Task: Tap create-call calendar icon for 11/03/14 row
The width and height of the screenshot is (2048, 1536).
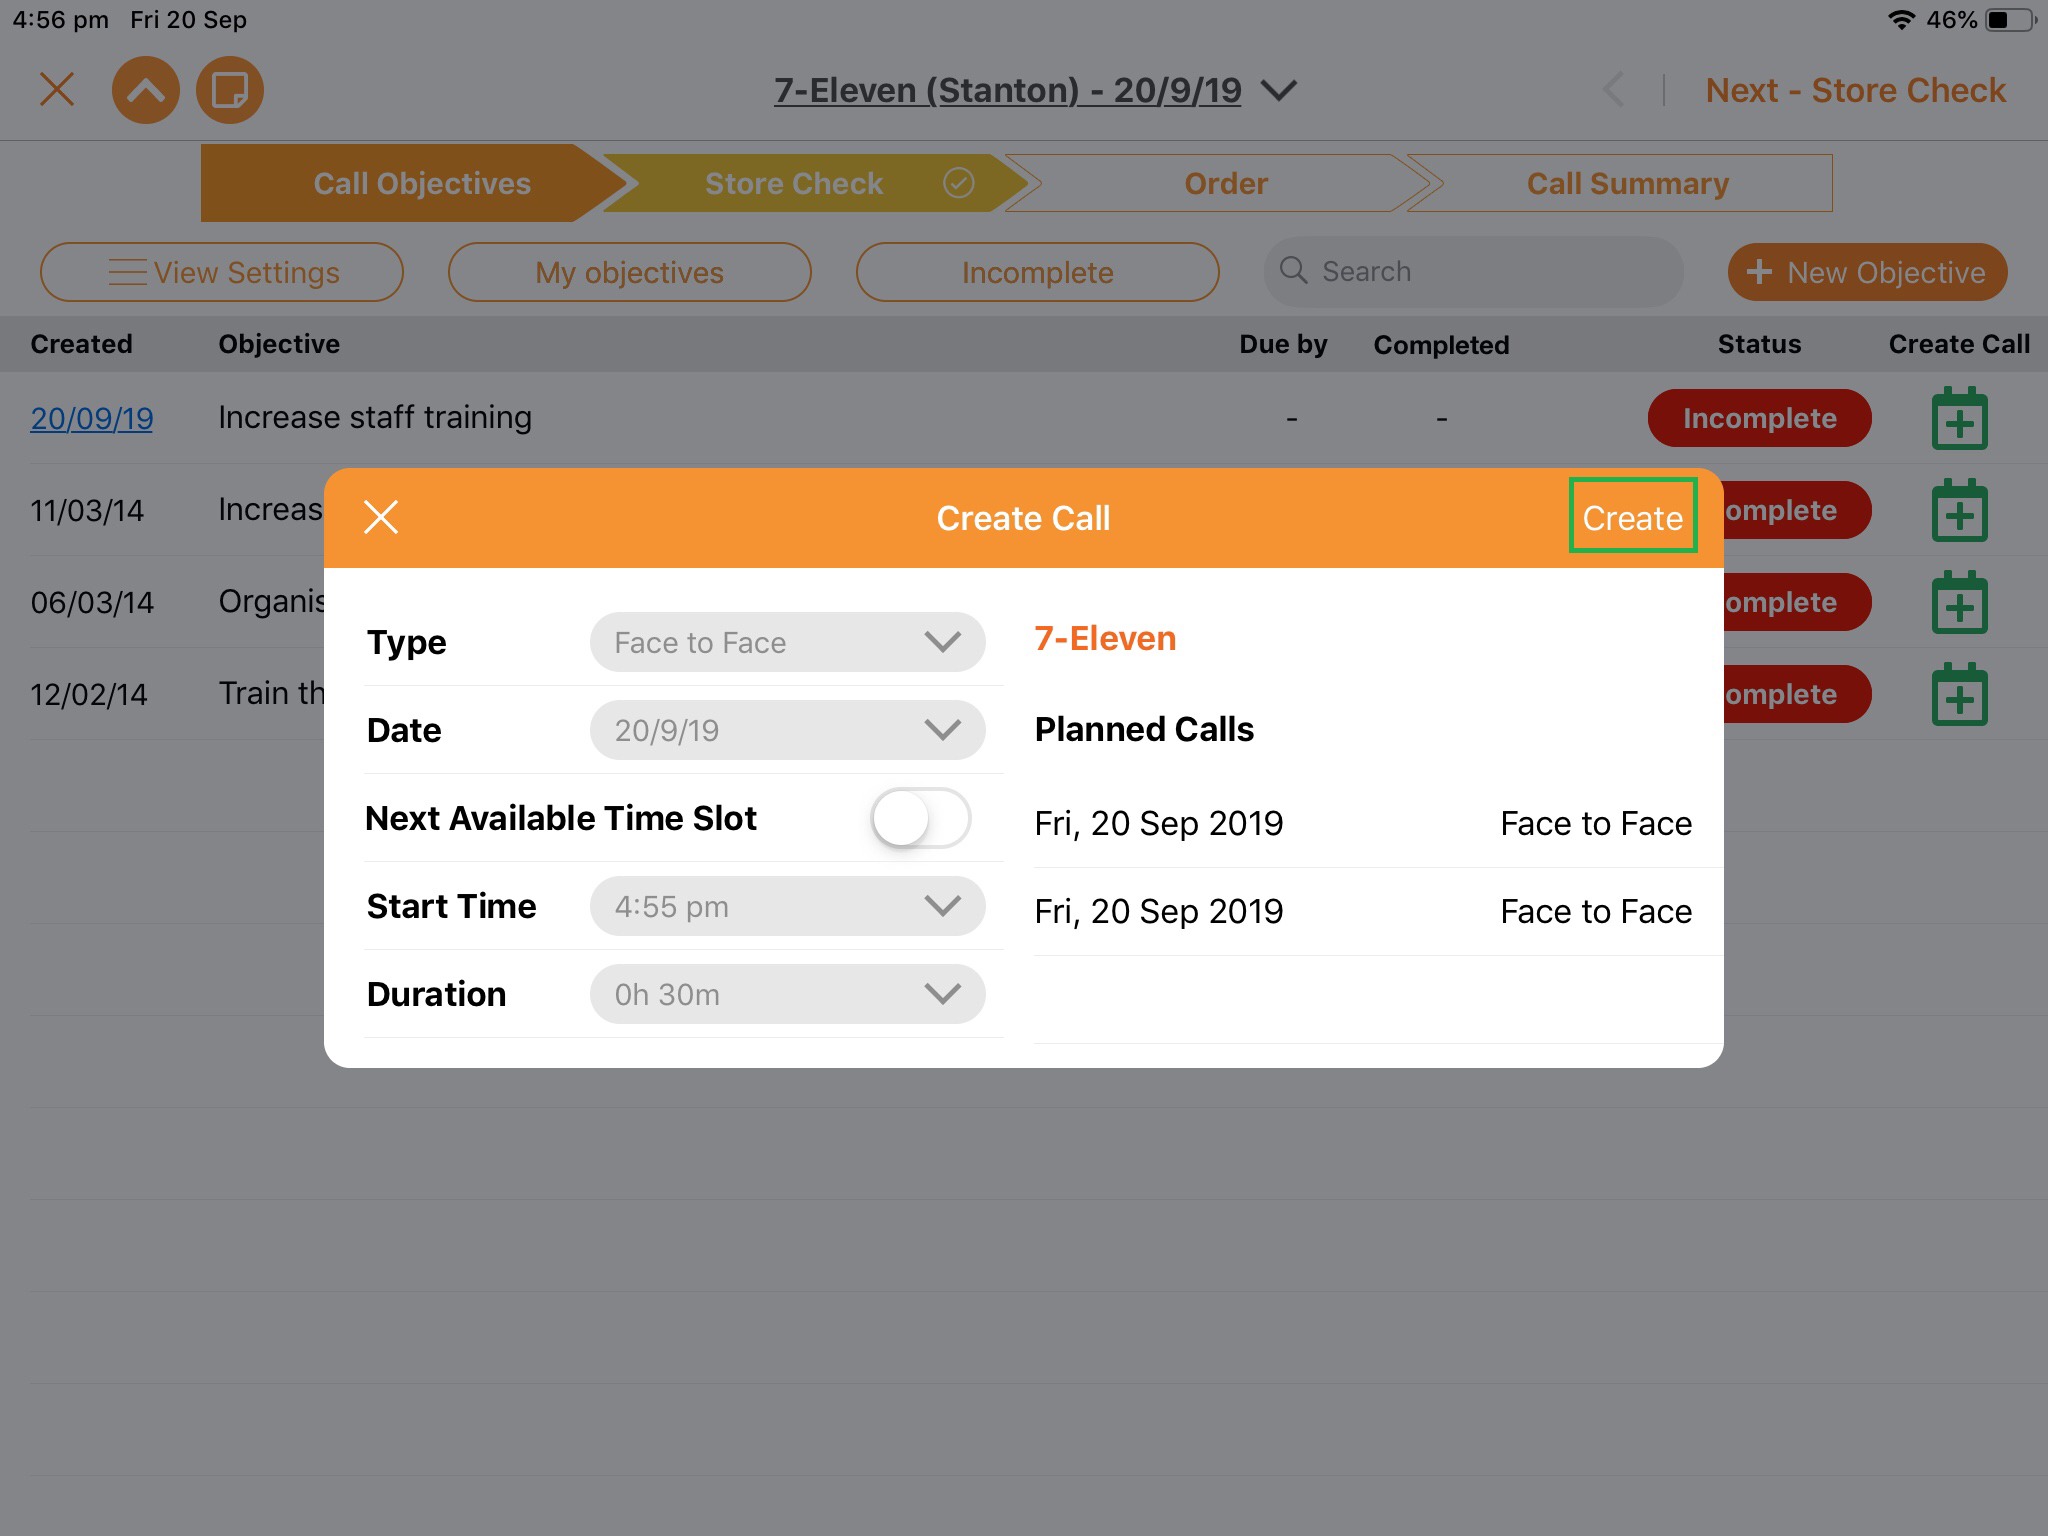Action: point(1959,511)
